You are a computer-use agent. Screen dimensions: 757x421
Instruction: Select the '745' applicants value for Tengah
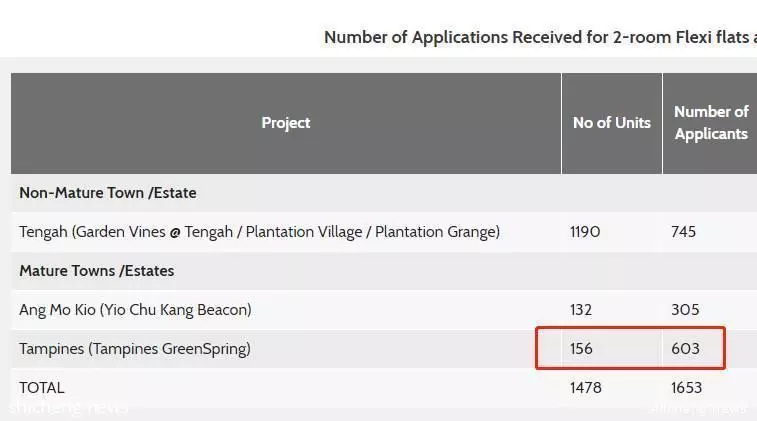click(x=683, y=232)
